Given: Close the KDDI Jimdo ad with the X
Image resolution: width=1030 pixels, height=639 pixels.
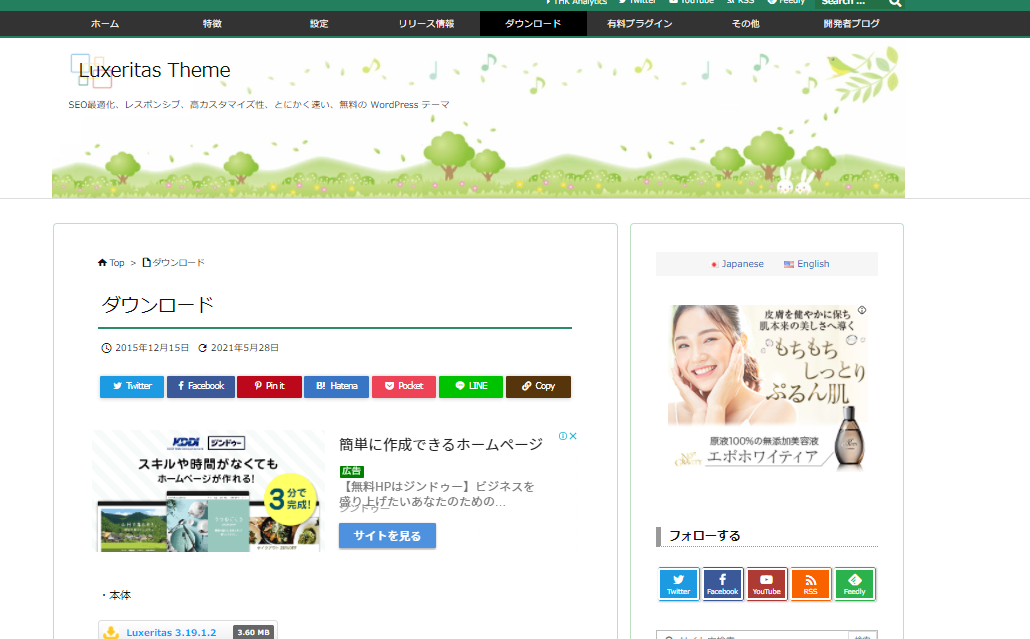Looking at the screenshot, I should pos(573,436).
